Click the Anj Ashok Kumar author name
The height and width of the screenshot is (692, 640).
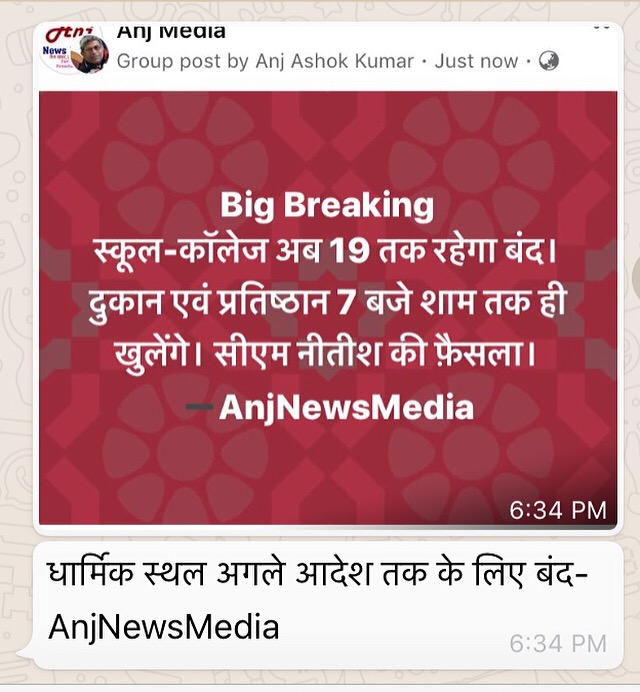(334, 61)
